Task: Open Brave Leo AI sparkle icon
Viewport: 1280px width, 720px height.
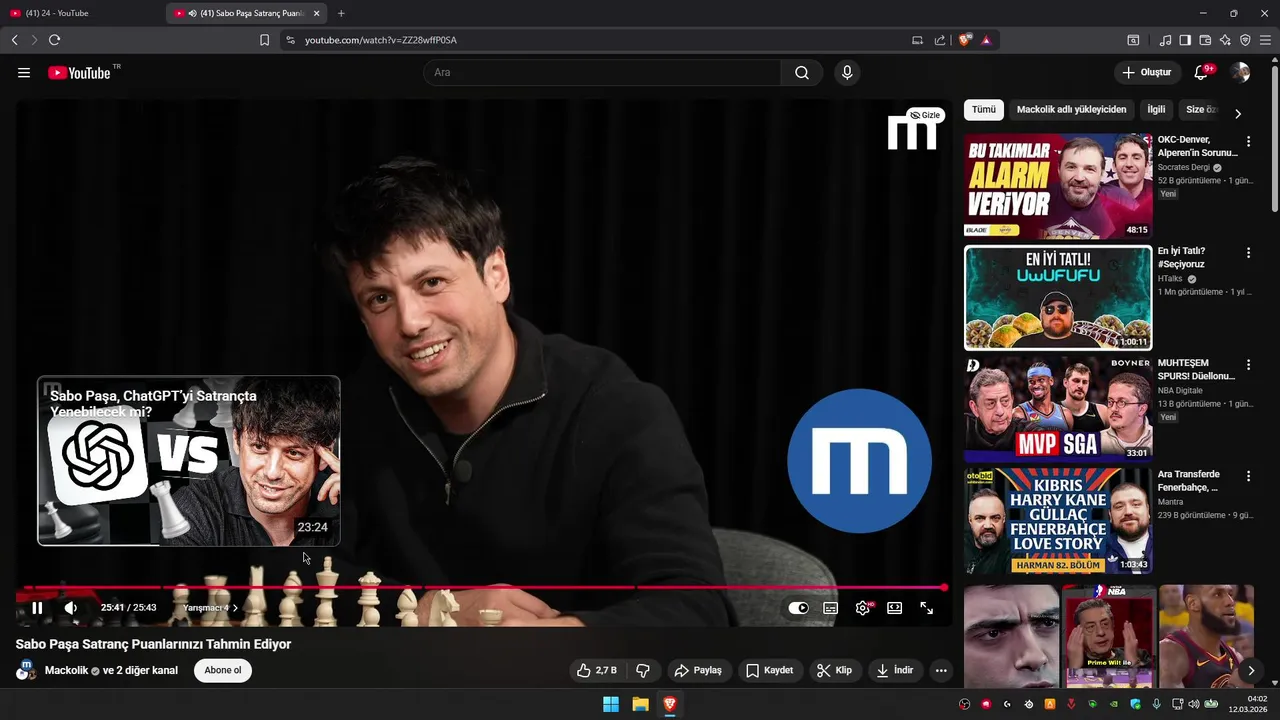Action: click(x=1225, y=40)
